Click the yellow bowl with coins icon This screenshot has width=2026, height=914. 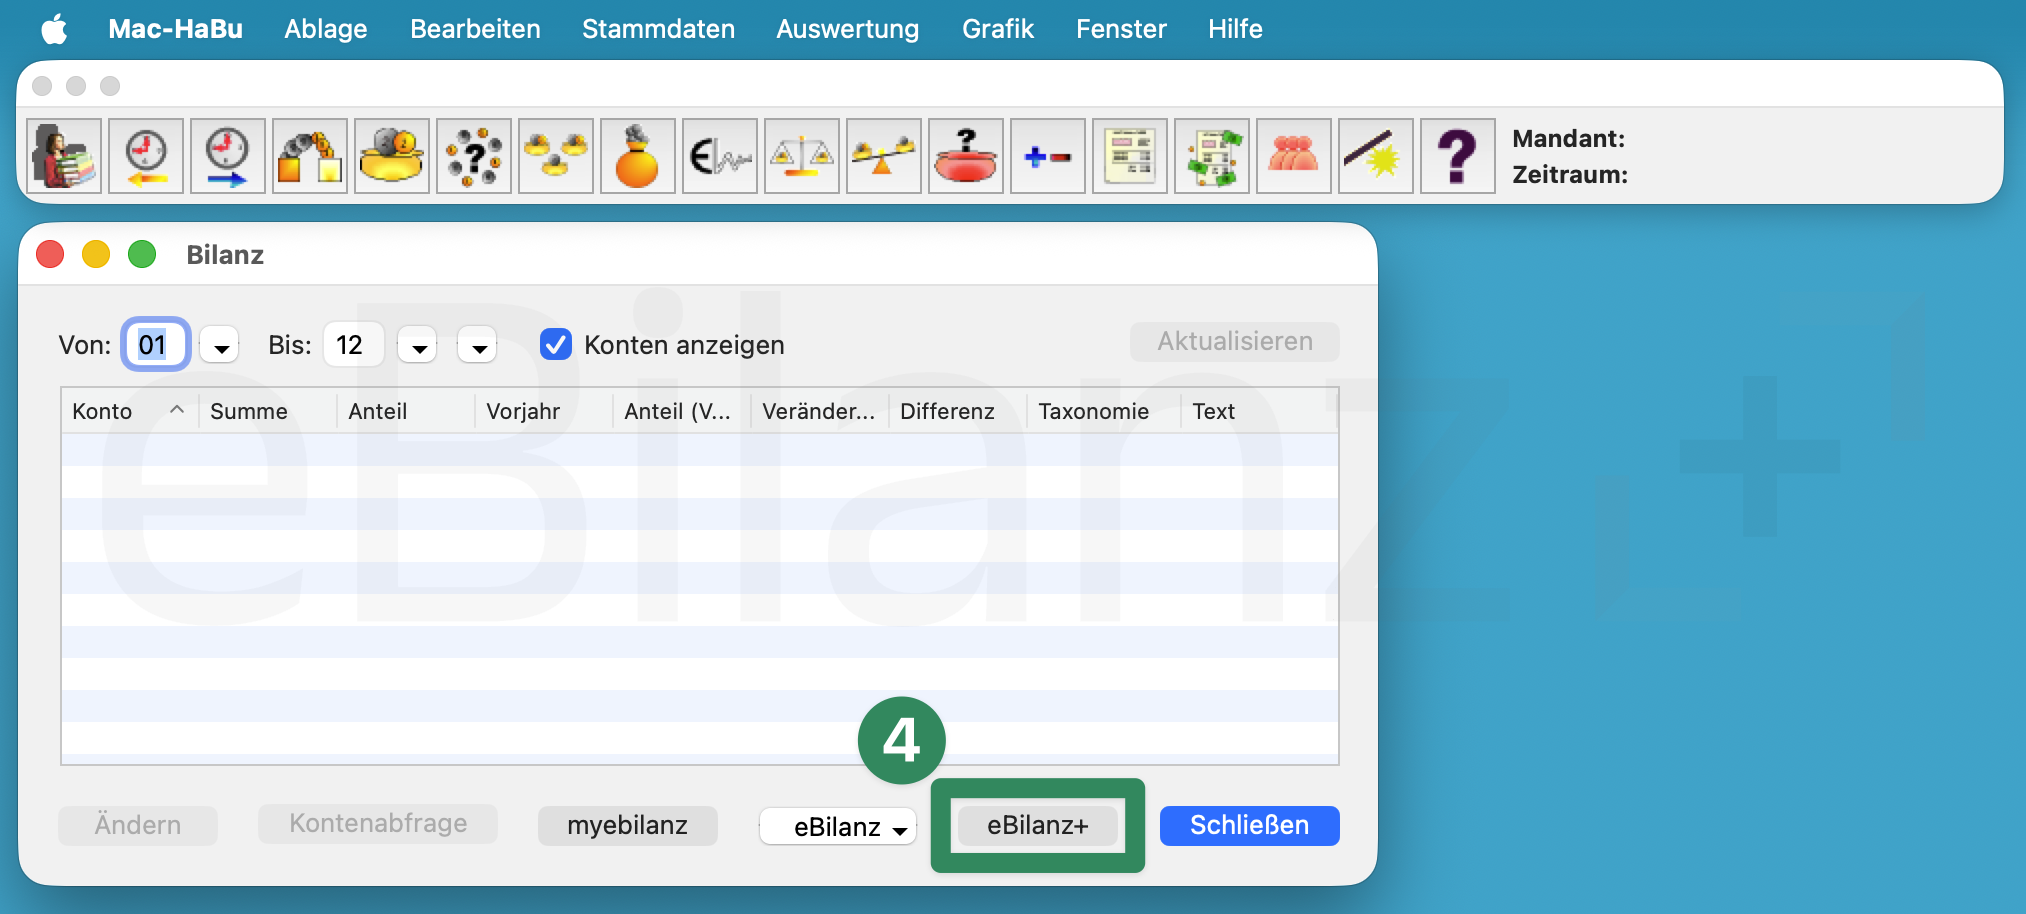(392, 156)
